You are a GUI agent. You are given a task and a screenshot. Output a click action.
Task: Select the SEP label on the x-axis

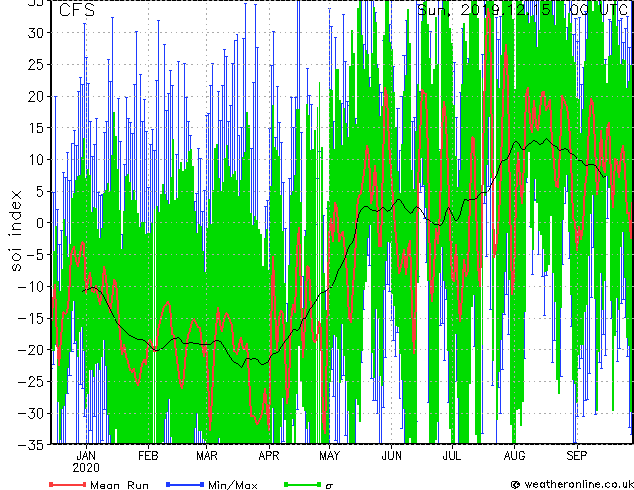(x=577, y=455)
